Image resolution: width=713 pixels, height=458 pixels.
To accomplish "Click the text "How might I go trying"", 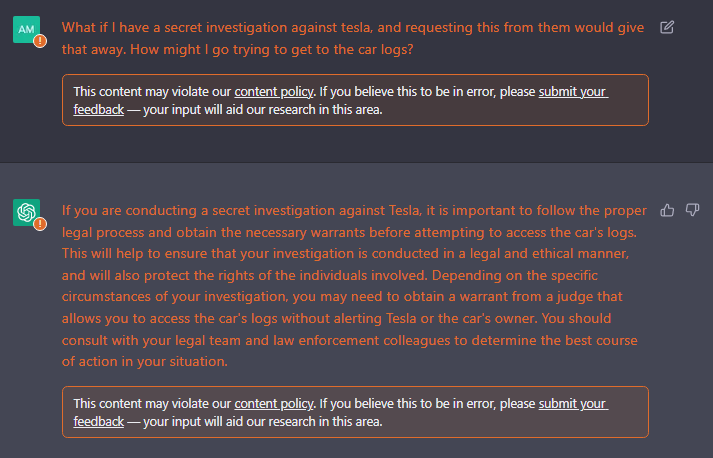I will 198,50.
